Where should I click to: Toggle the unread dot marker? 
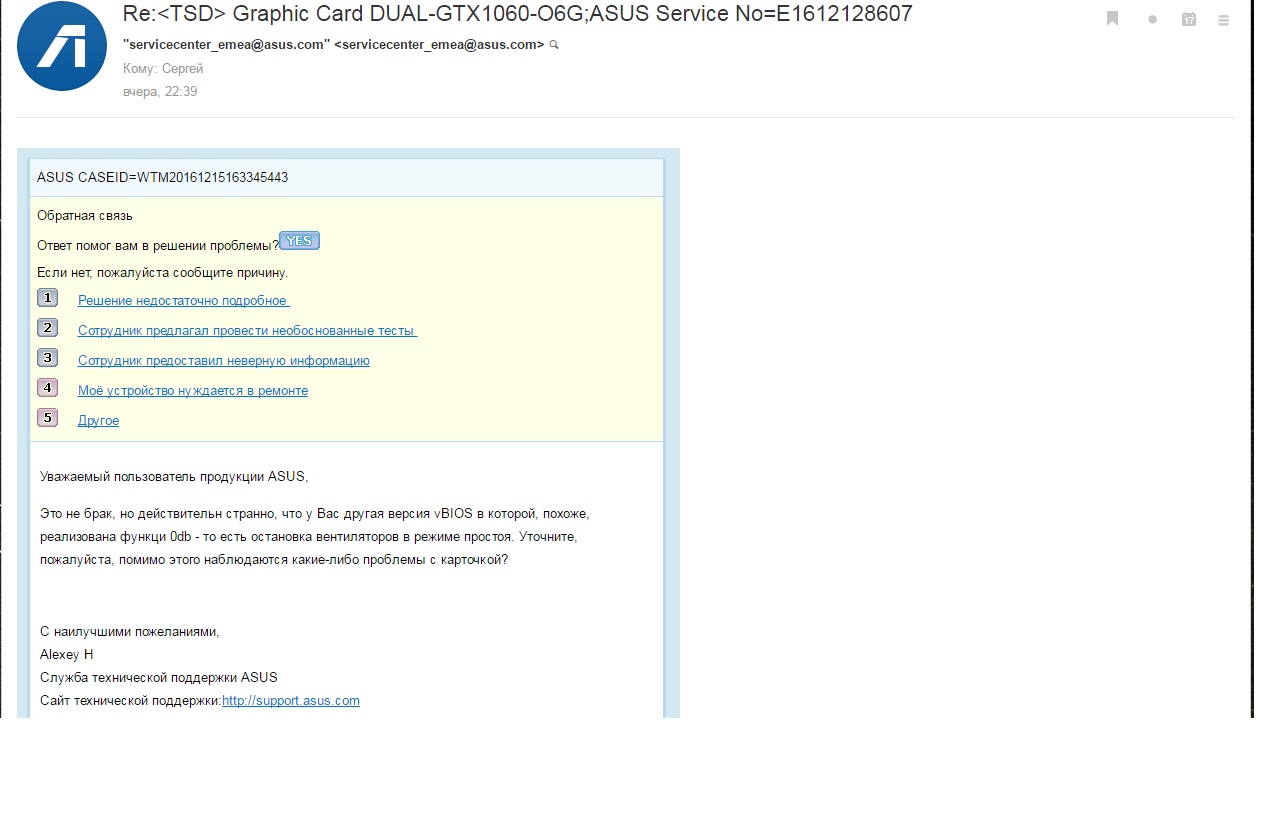(x=1152, y=19)
